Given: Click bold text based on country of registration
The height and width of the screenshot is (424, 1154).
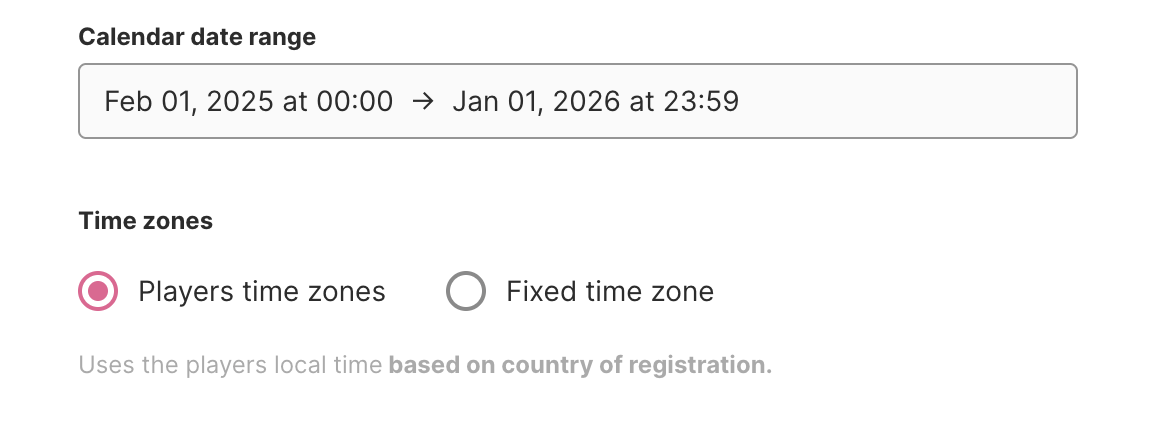Looking at the screenshot, I should [x=580, y=365].
